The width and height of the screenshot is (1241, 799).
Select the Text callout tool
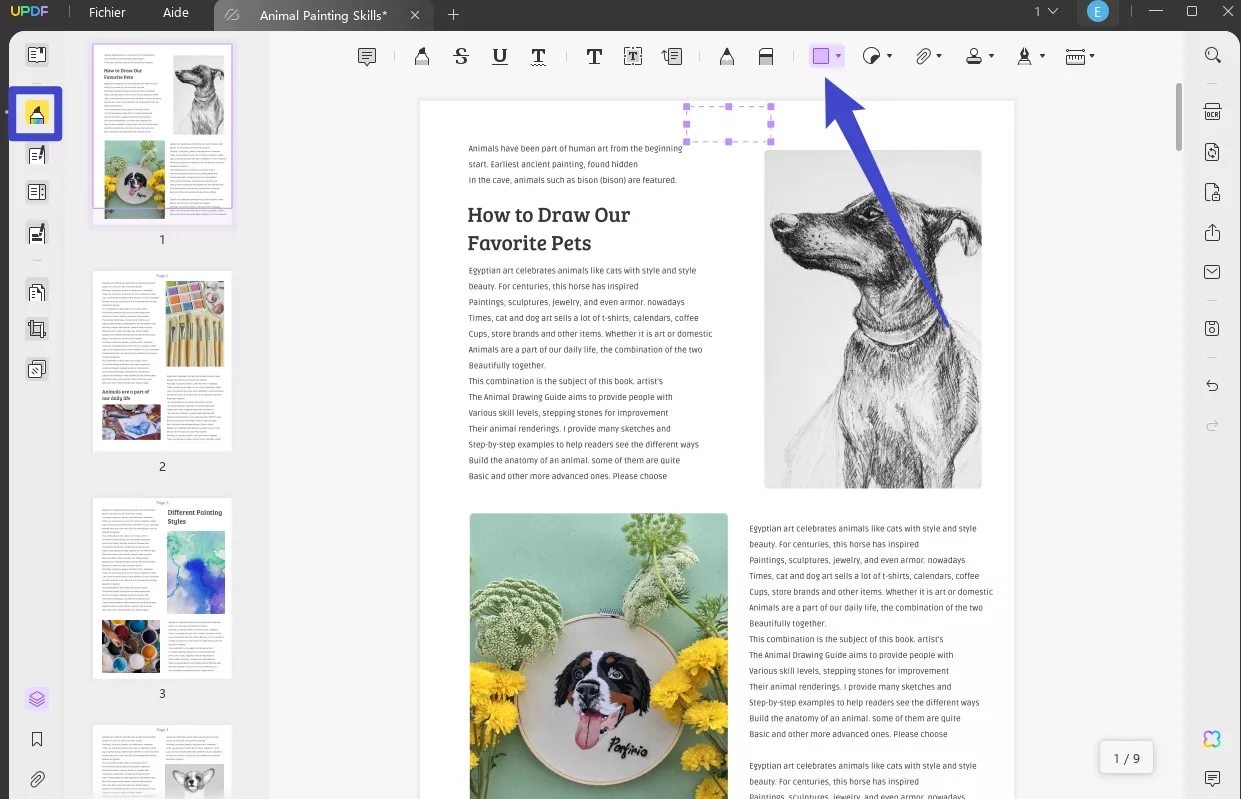[672, 57]
